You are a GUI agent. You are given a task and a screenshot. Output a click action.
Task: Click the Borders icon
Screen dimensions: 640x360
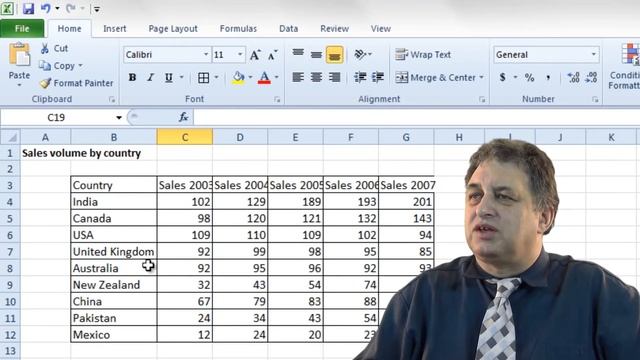pos(203,78)
